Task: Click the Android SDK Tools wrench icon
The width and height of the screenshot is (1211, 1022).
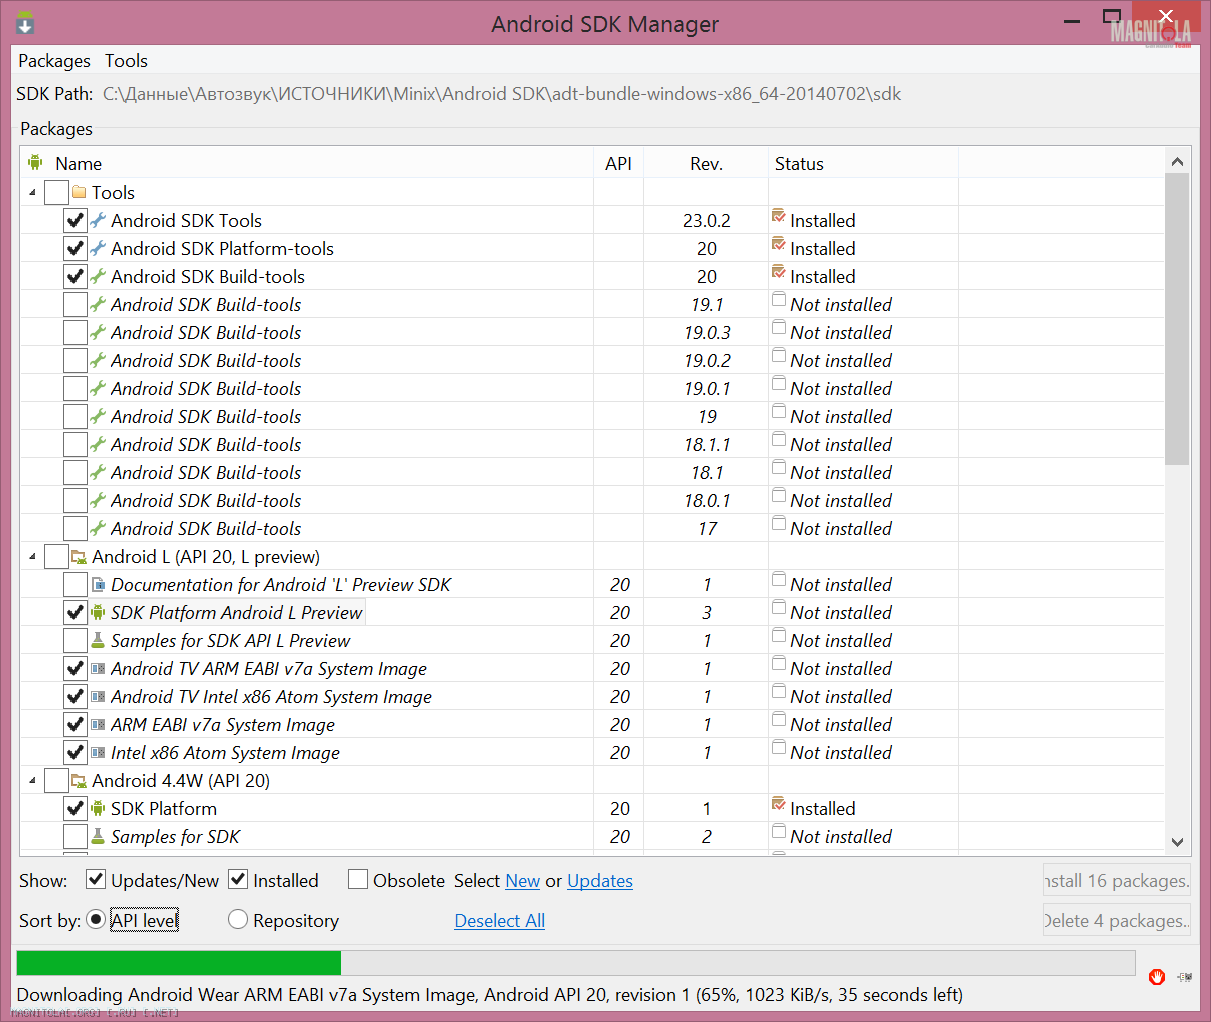Action: [98, 220]
